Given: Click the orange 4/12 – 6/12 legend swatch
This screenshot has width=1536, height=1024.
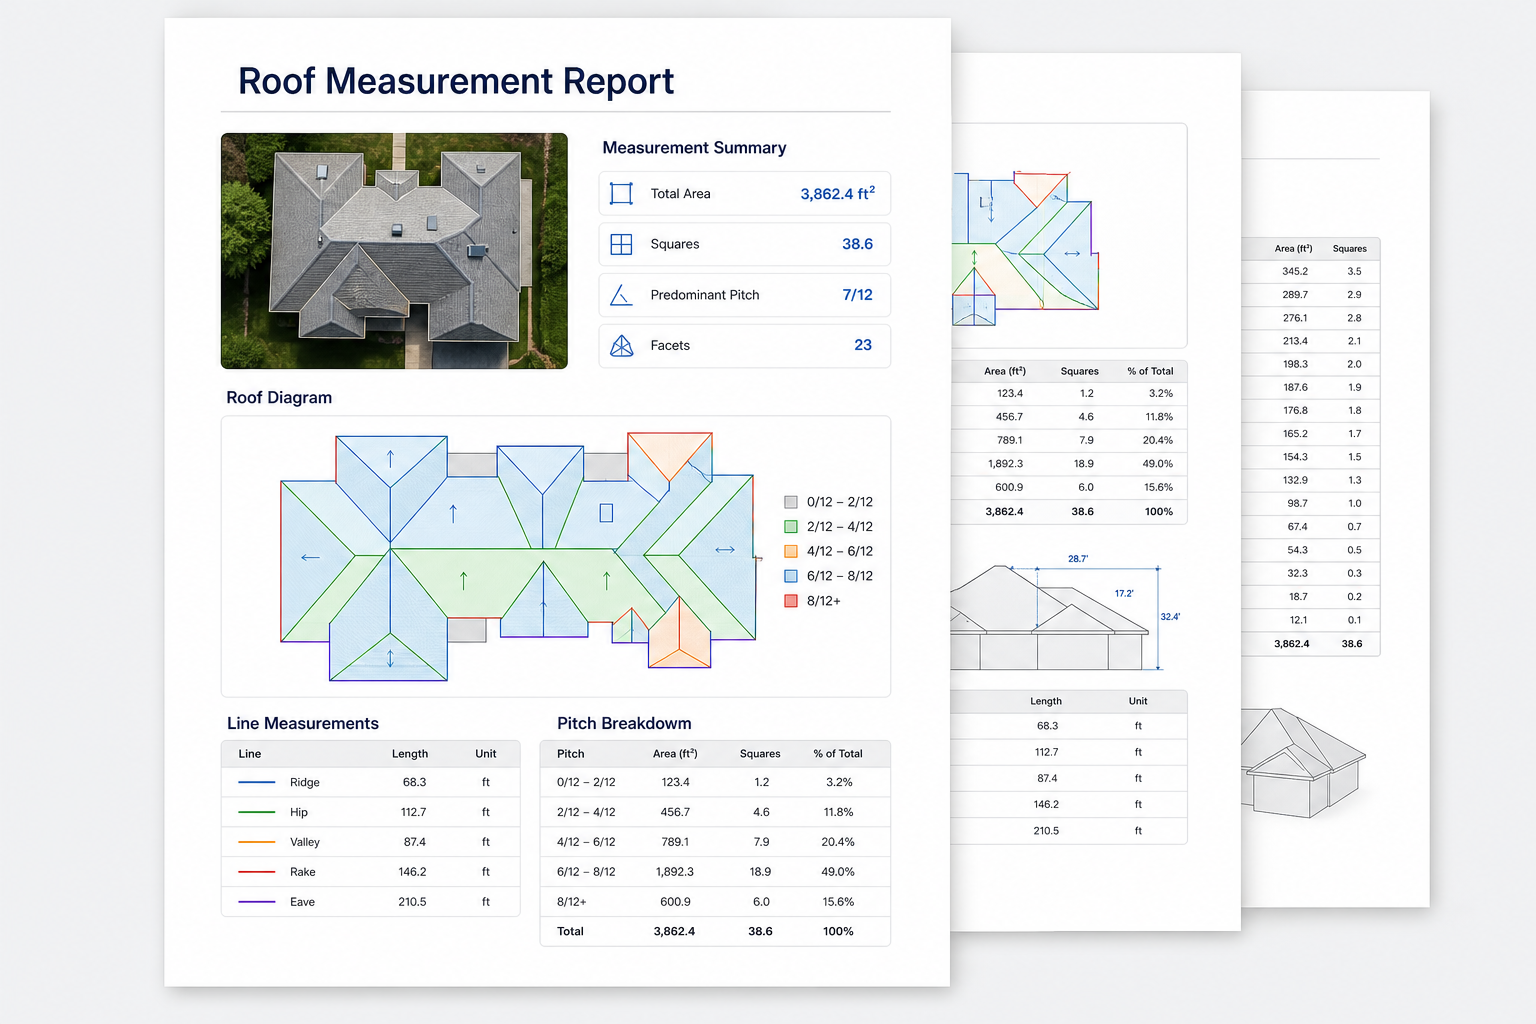Looking at the screenshot, I should click(791, 551).
